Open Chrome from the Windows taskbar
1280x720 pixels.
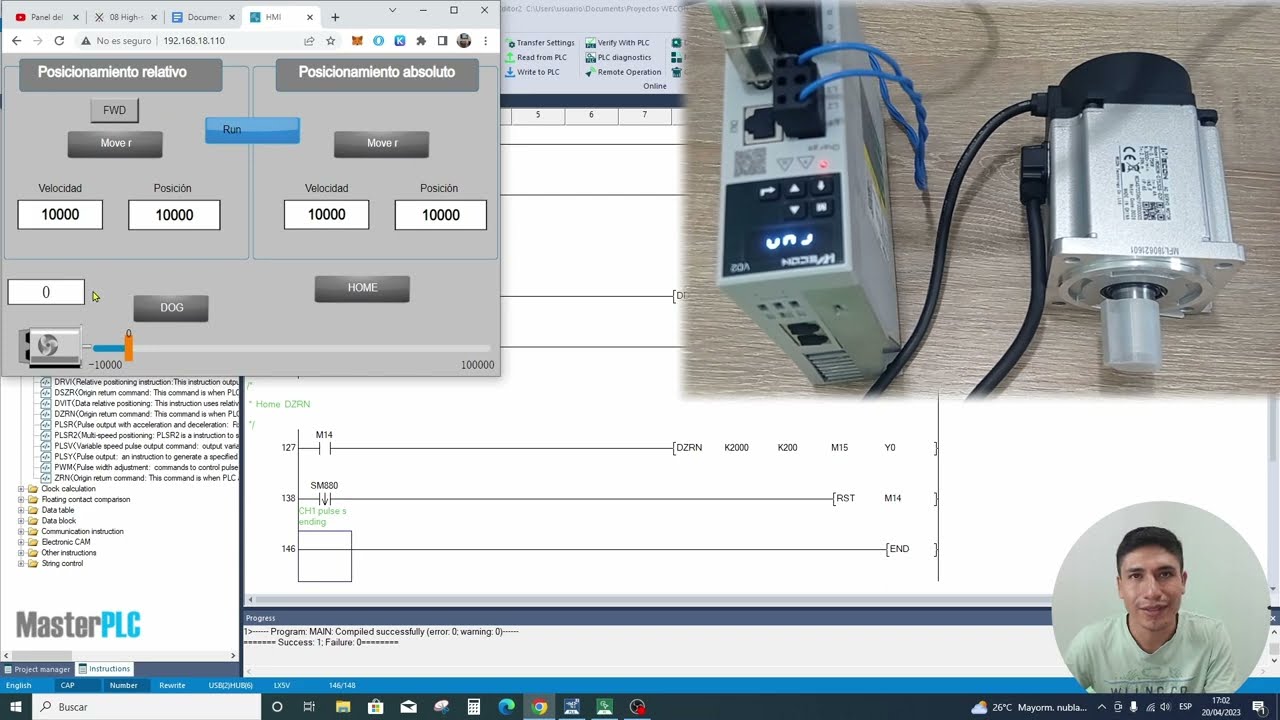[539, 707]
